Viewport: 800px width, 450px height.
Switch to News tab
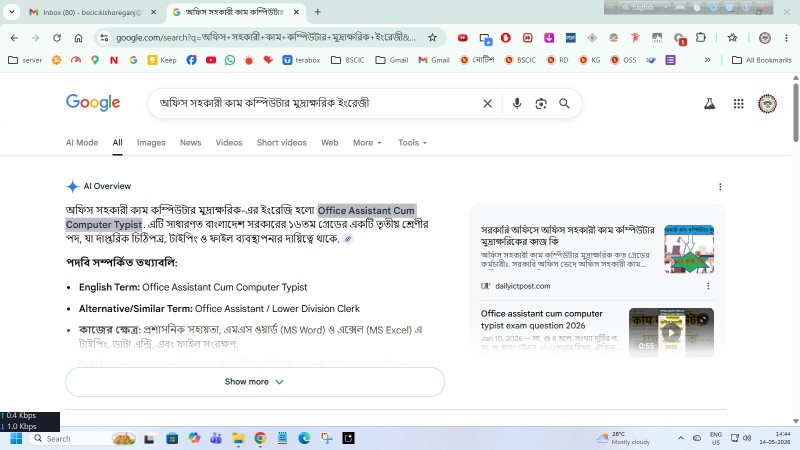click(x=190, y=143)
